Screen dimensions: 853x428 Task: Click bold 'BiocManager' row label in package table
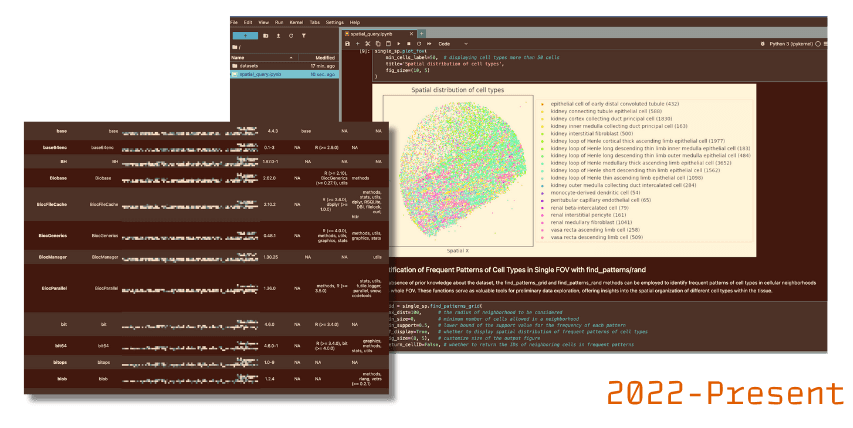point(53,257)
